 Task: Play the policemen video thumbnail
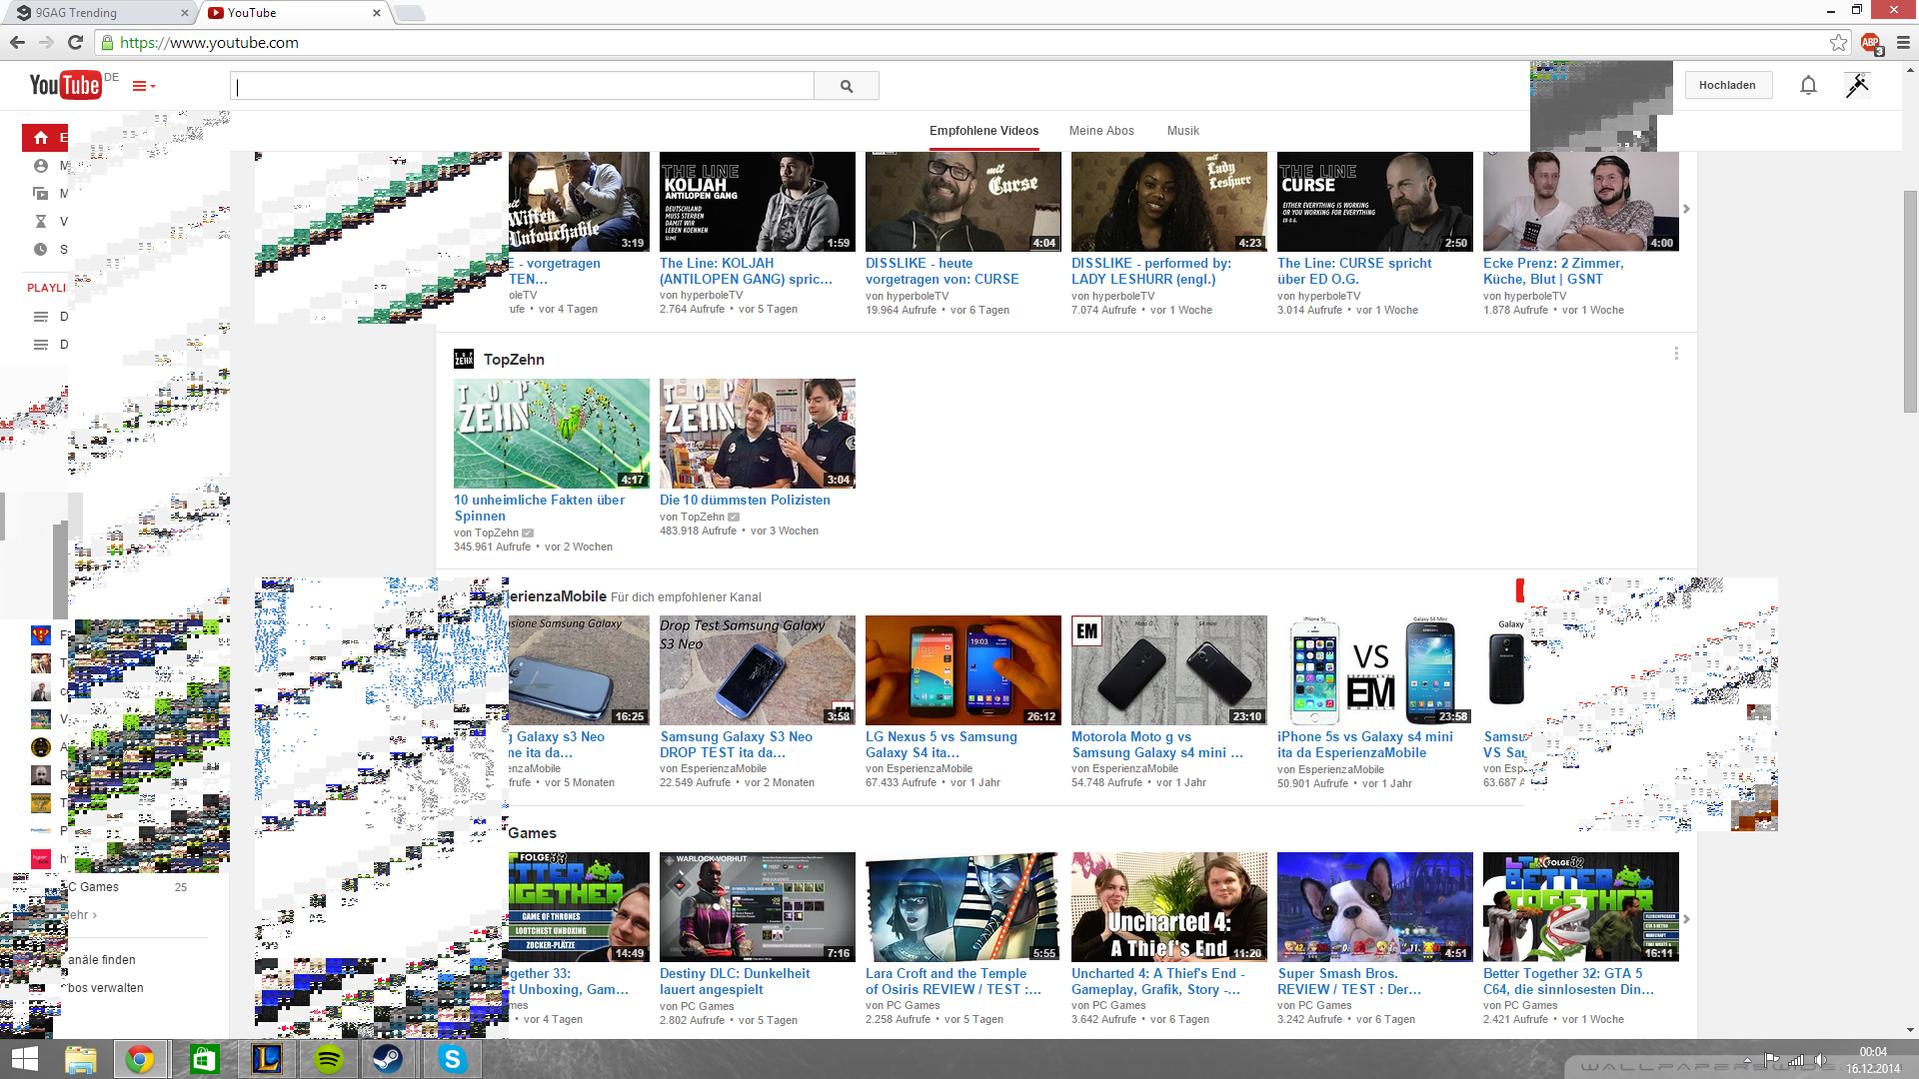coord(757,433)
